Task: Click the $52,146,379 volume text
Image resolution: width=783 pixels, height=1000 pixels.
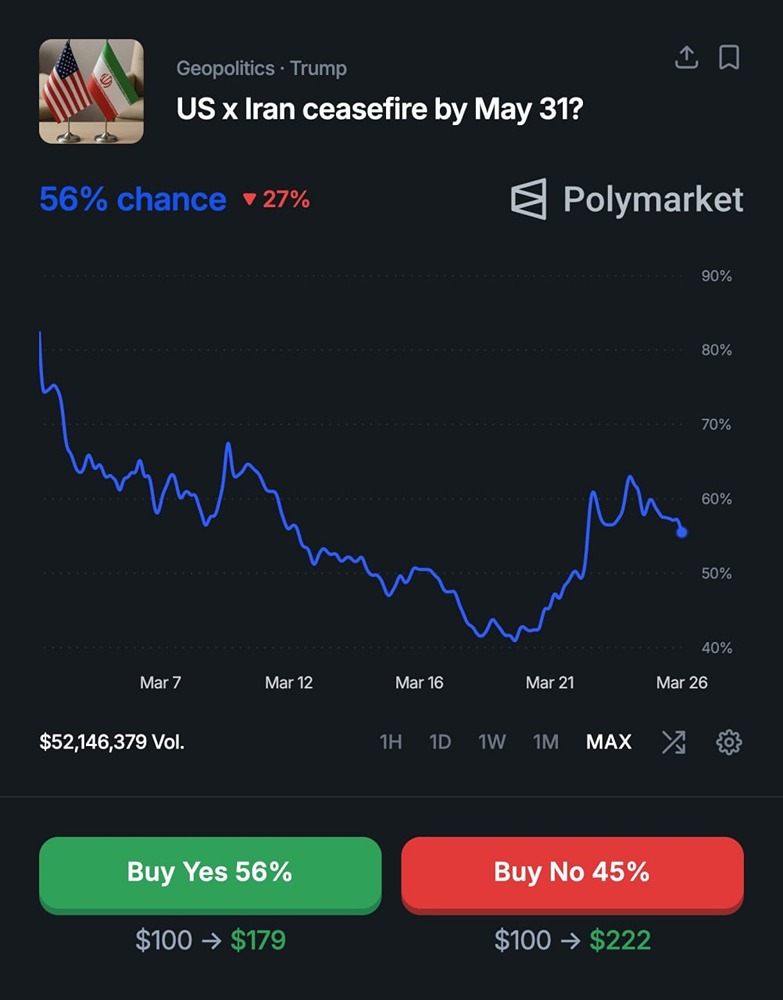Action: point(112,742)
